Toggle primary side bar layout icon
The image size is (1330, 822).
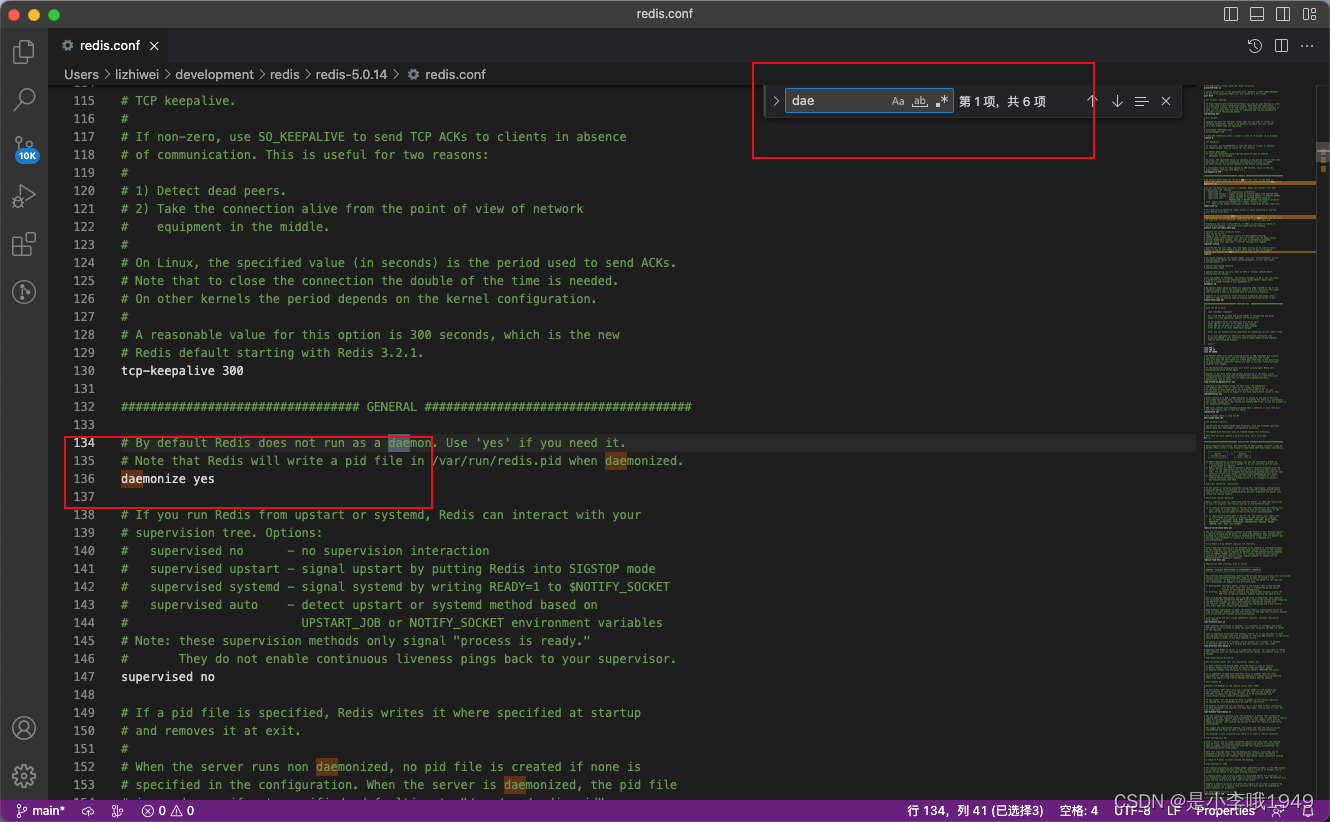(x=1231, y=14)
